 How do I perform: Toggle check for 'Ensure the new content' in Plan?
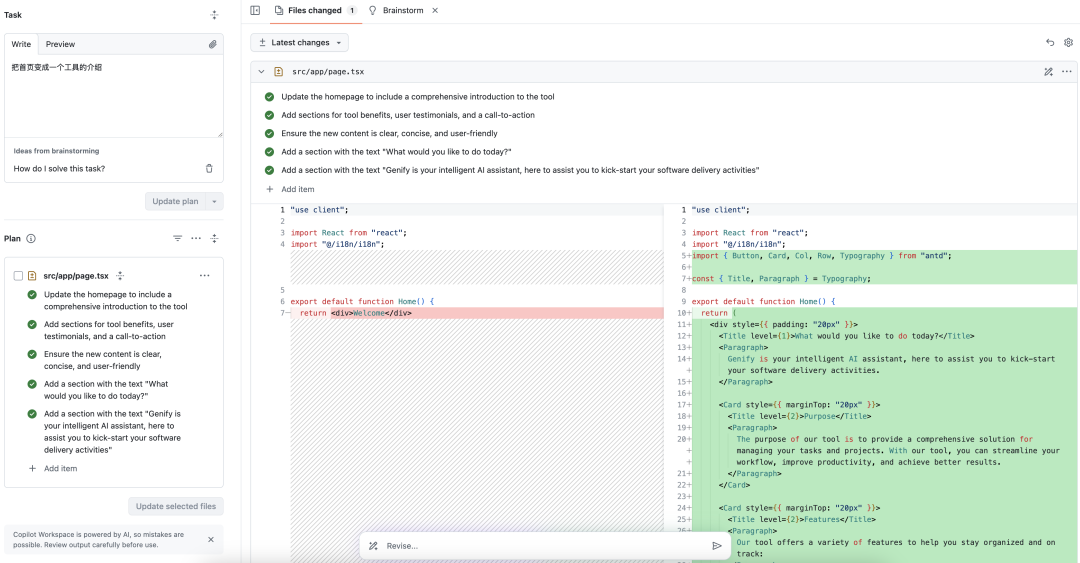point(32,354)
